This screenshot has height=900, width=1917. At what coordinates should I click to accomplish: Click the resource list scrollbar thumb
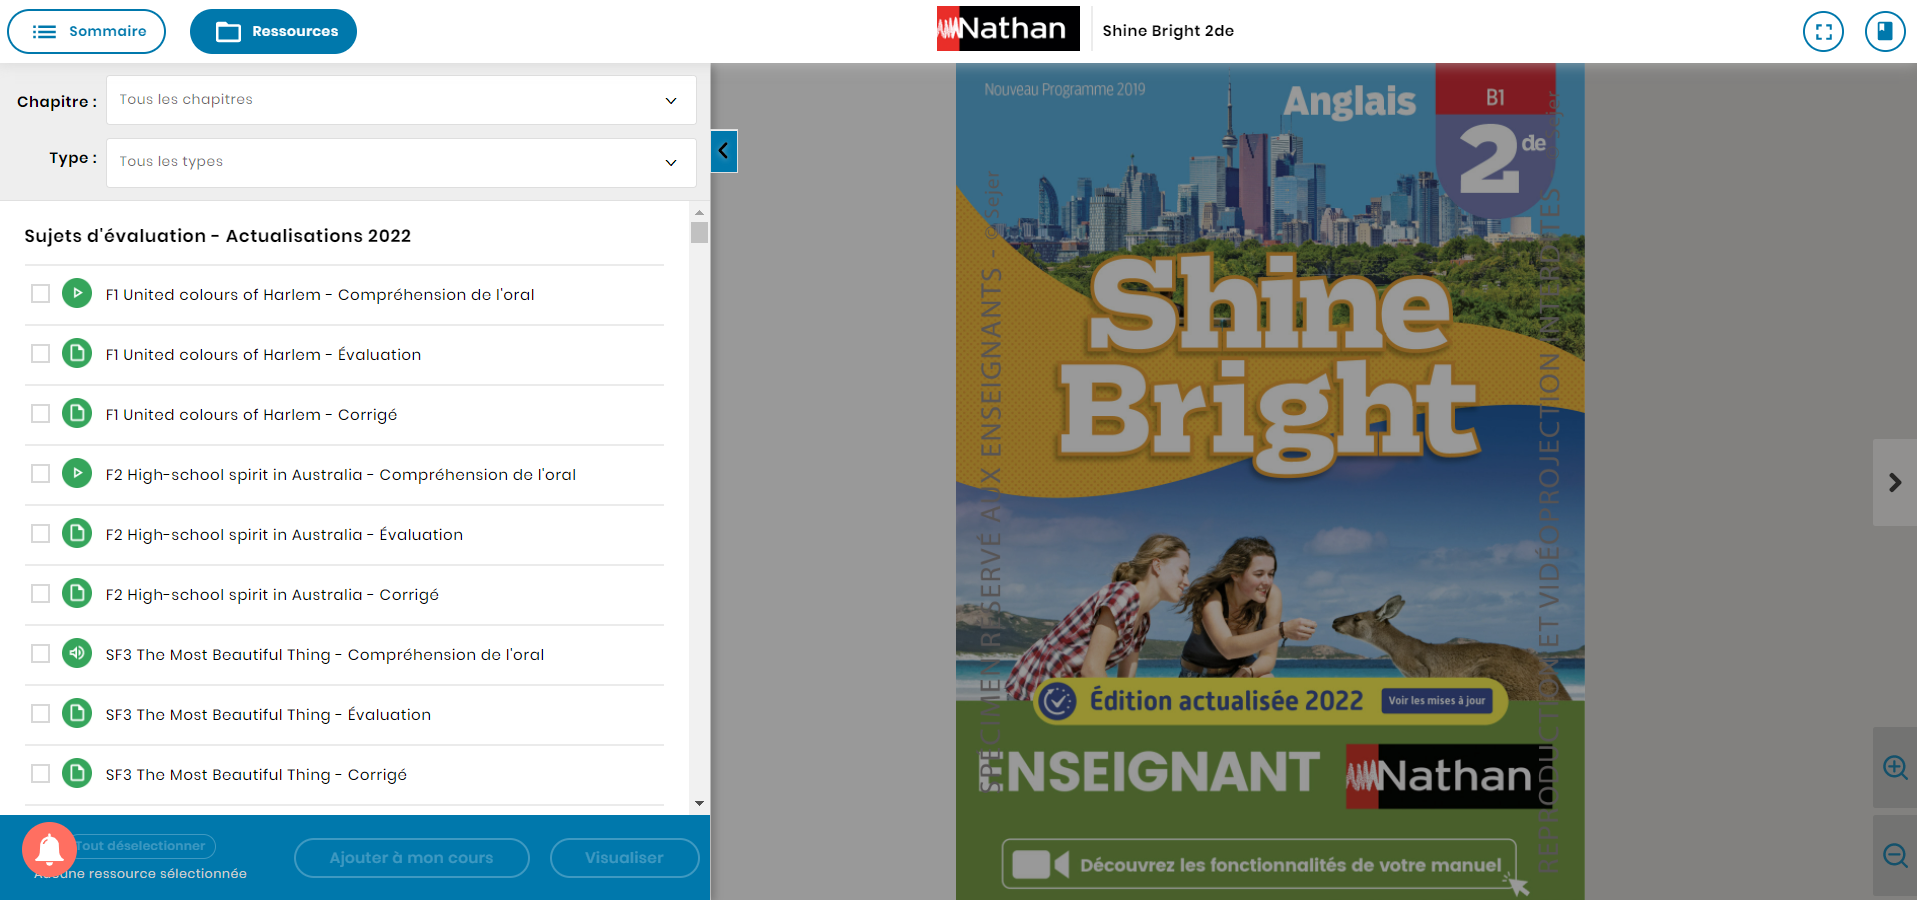point(699,232)
